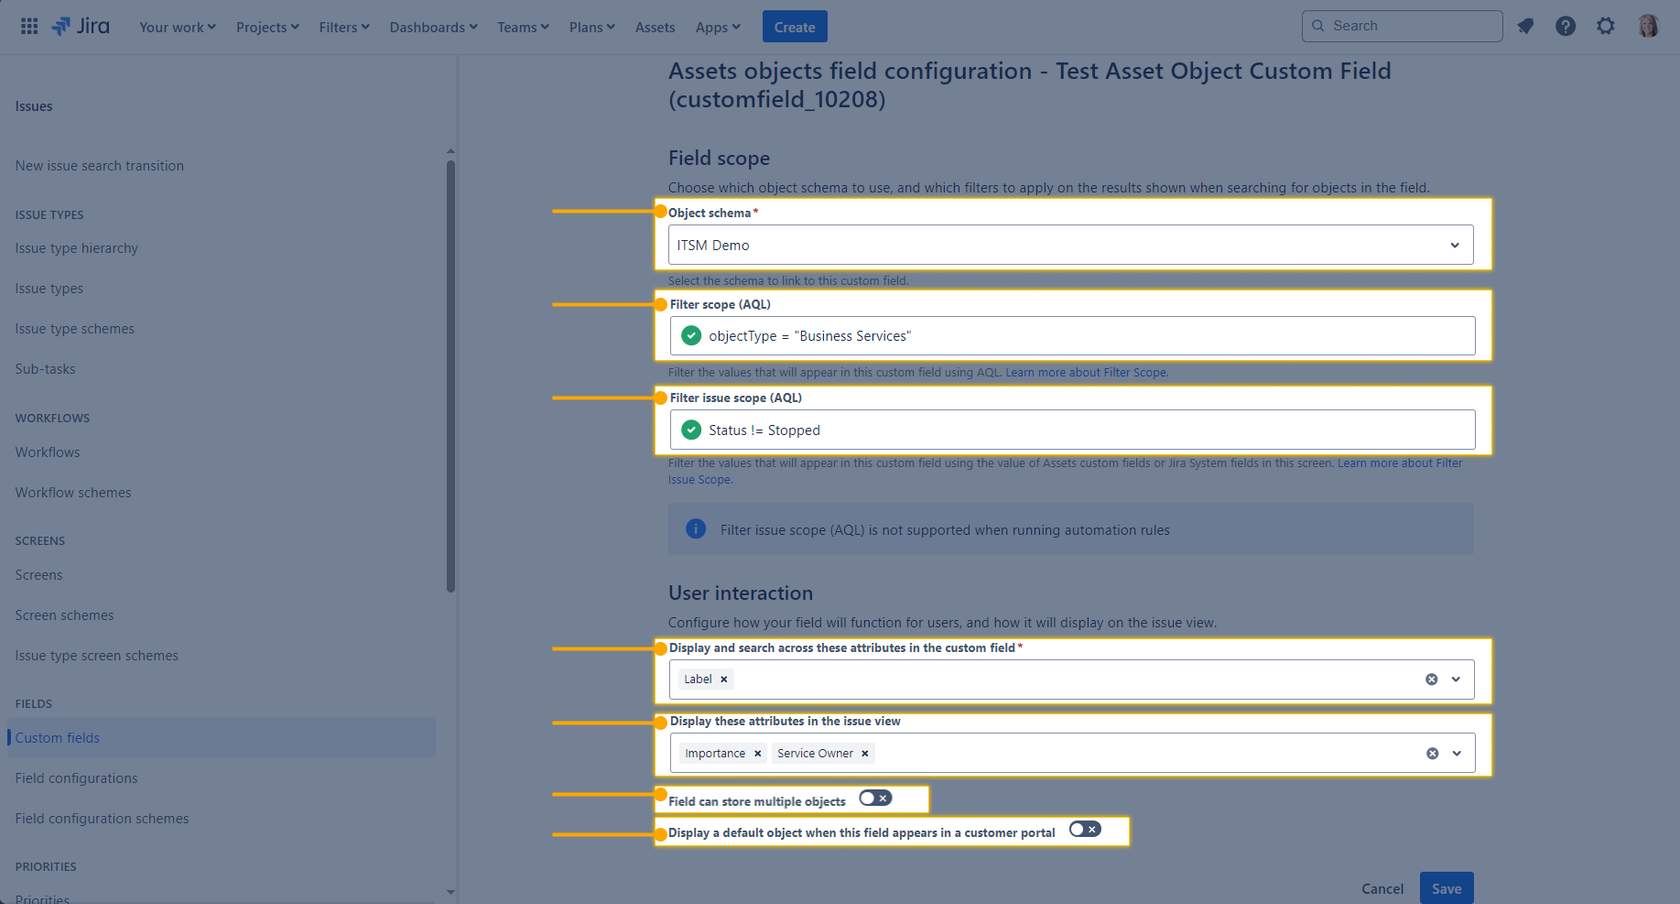Go to Assets in top navigation
Image resolution: width=1680 pixels, height=904 pixels.
pos(655,27)
